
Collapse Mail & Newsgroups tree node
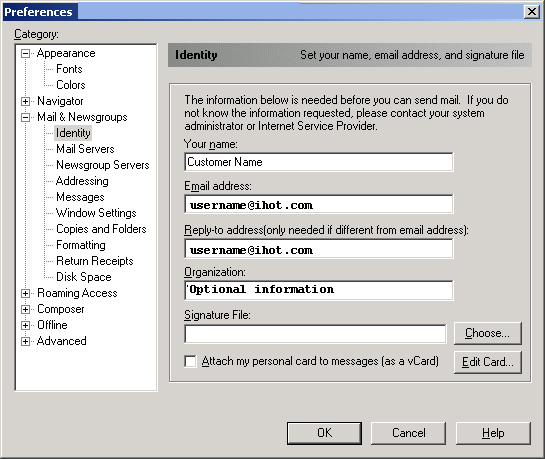click(x=25, y=117)
